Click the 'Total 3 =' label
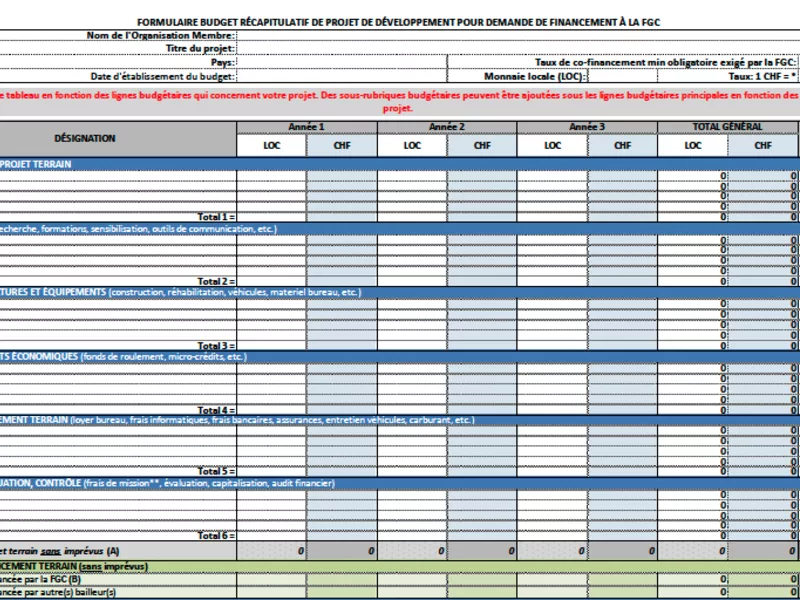Screen dimensions: 800x600 (x=216, y=345)
